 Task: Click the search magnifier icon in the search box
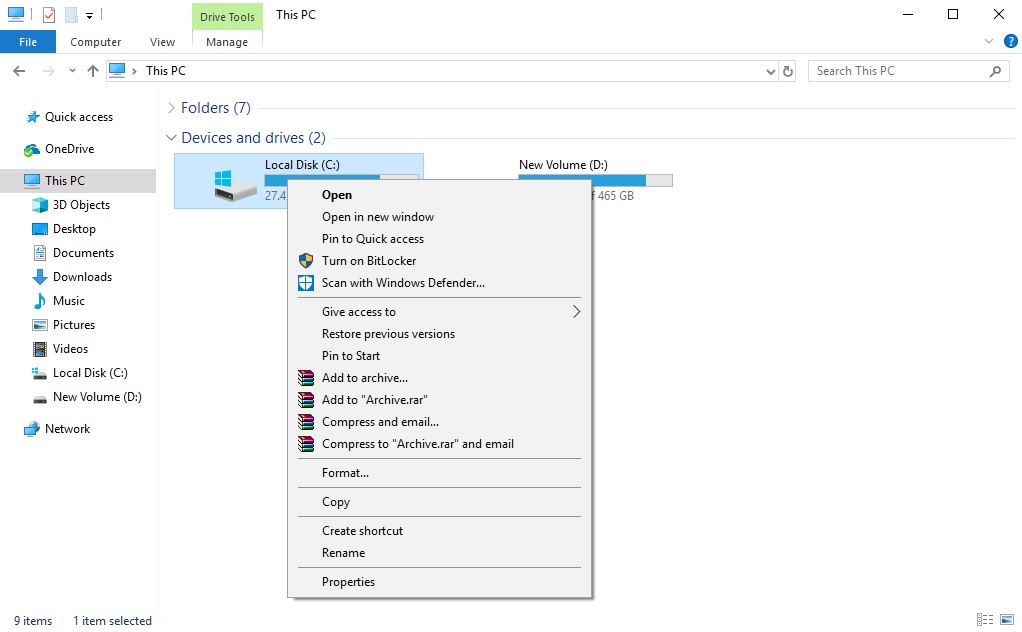[x=995, y=70]
